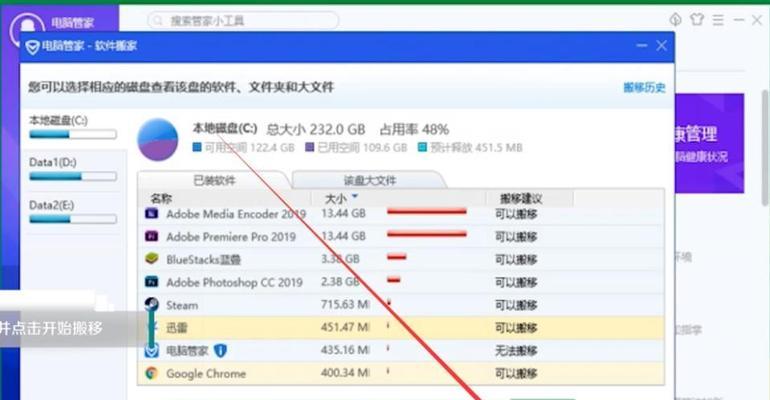The width and height of the screenshot is (770, 400).
Task: Click the 预计释放 451.5 MB legend
Action: coord(470,147)
